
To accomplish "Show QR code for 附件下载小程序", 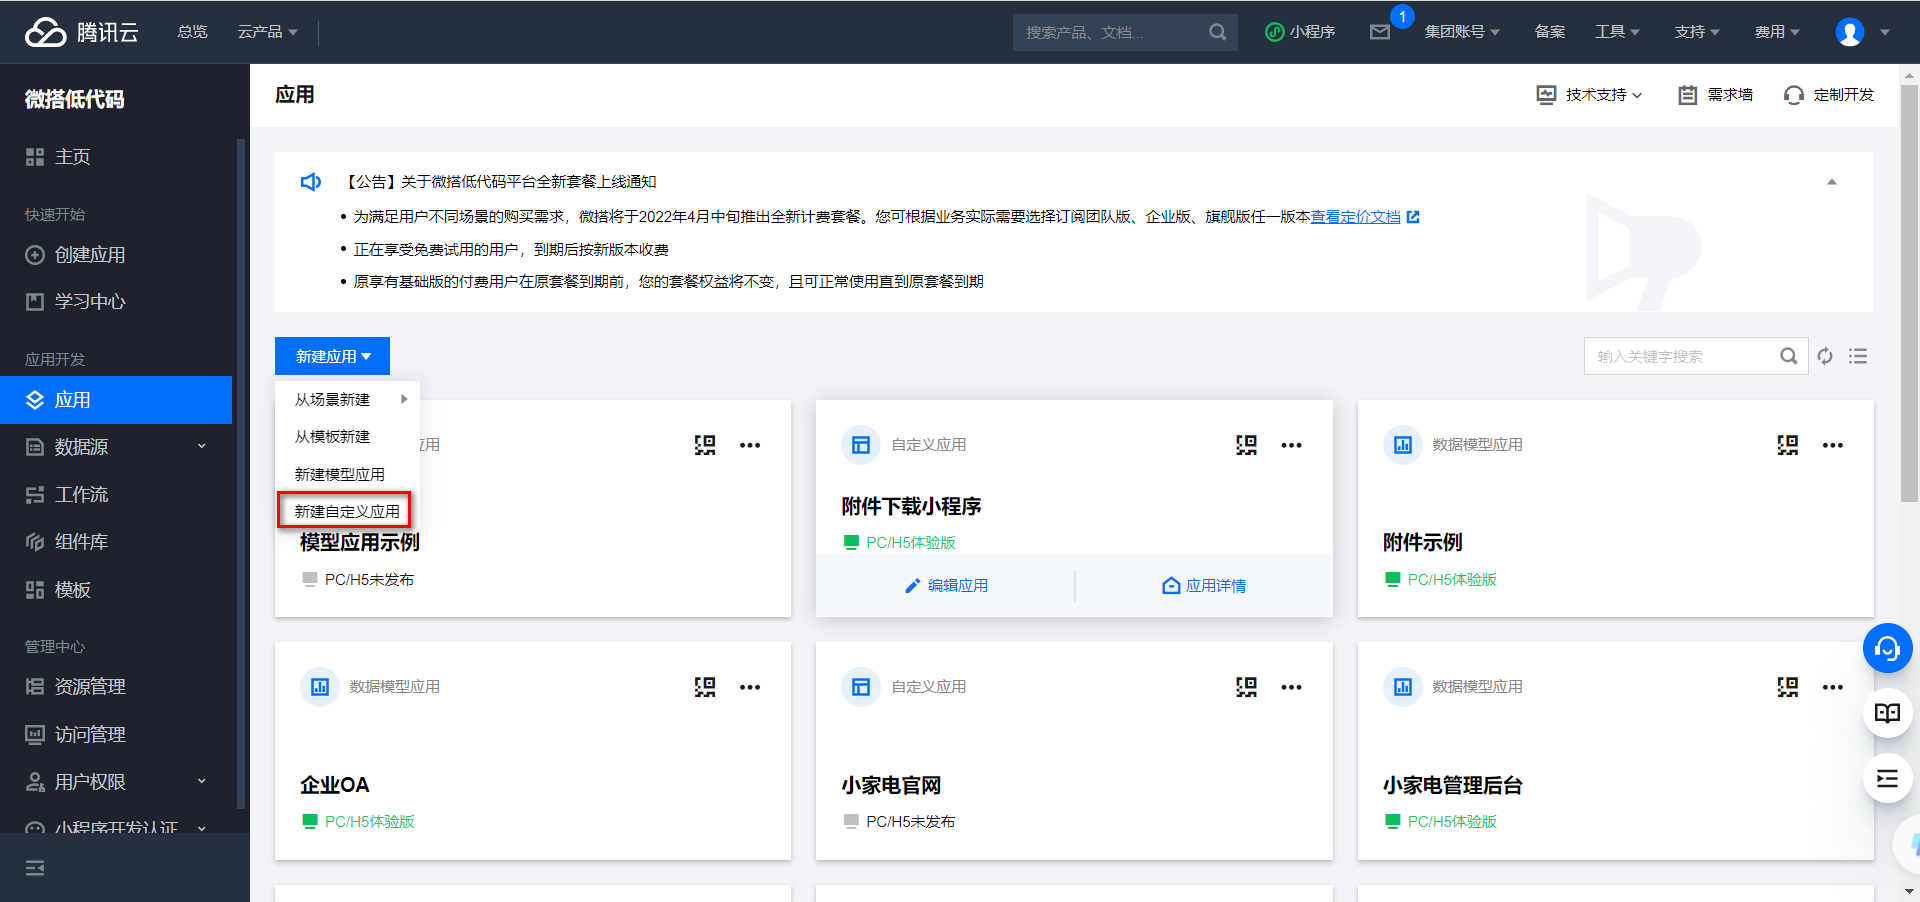I will 1246,445.
